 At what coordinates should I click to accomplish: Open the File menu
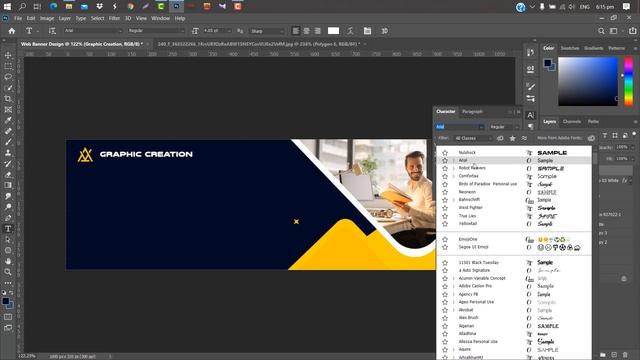18,18
